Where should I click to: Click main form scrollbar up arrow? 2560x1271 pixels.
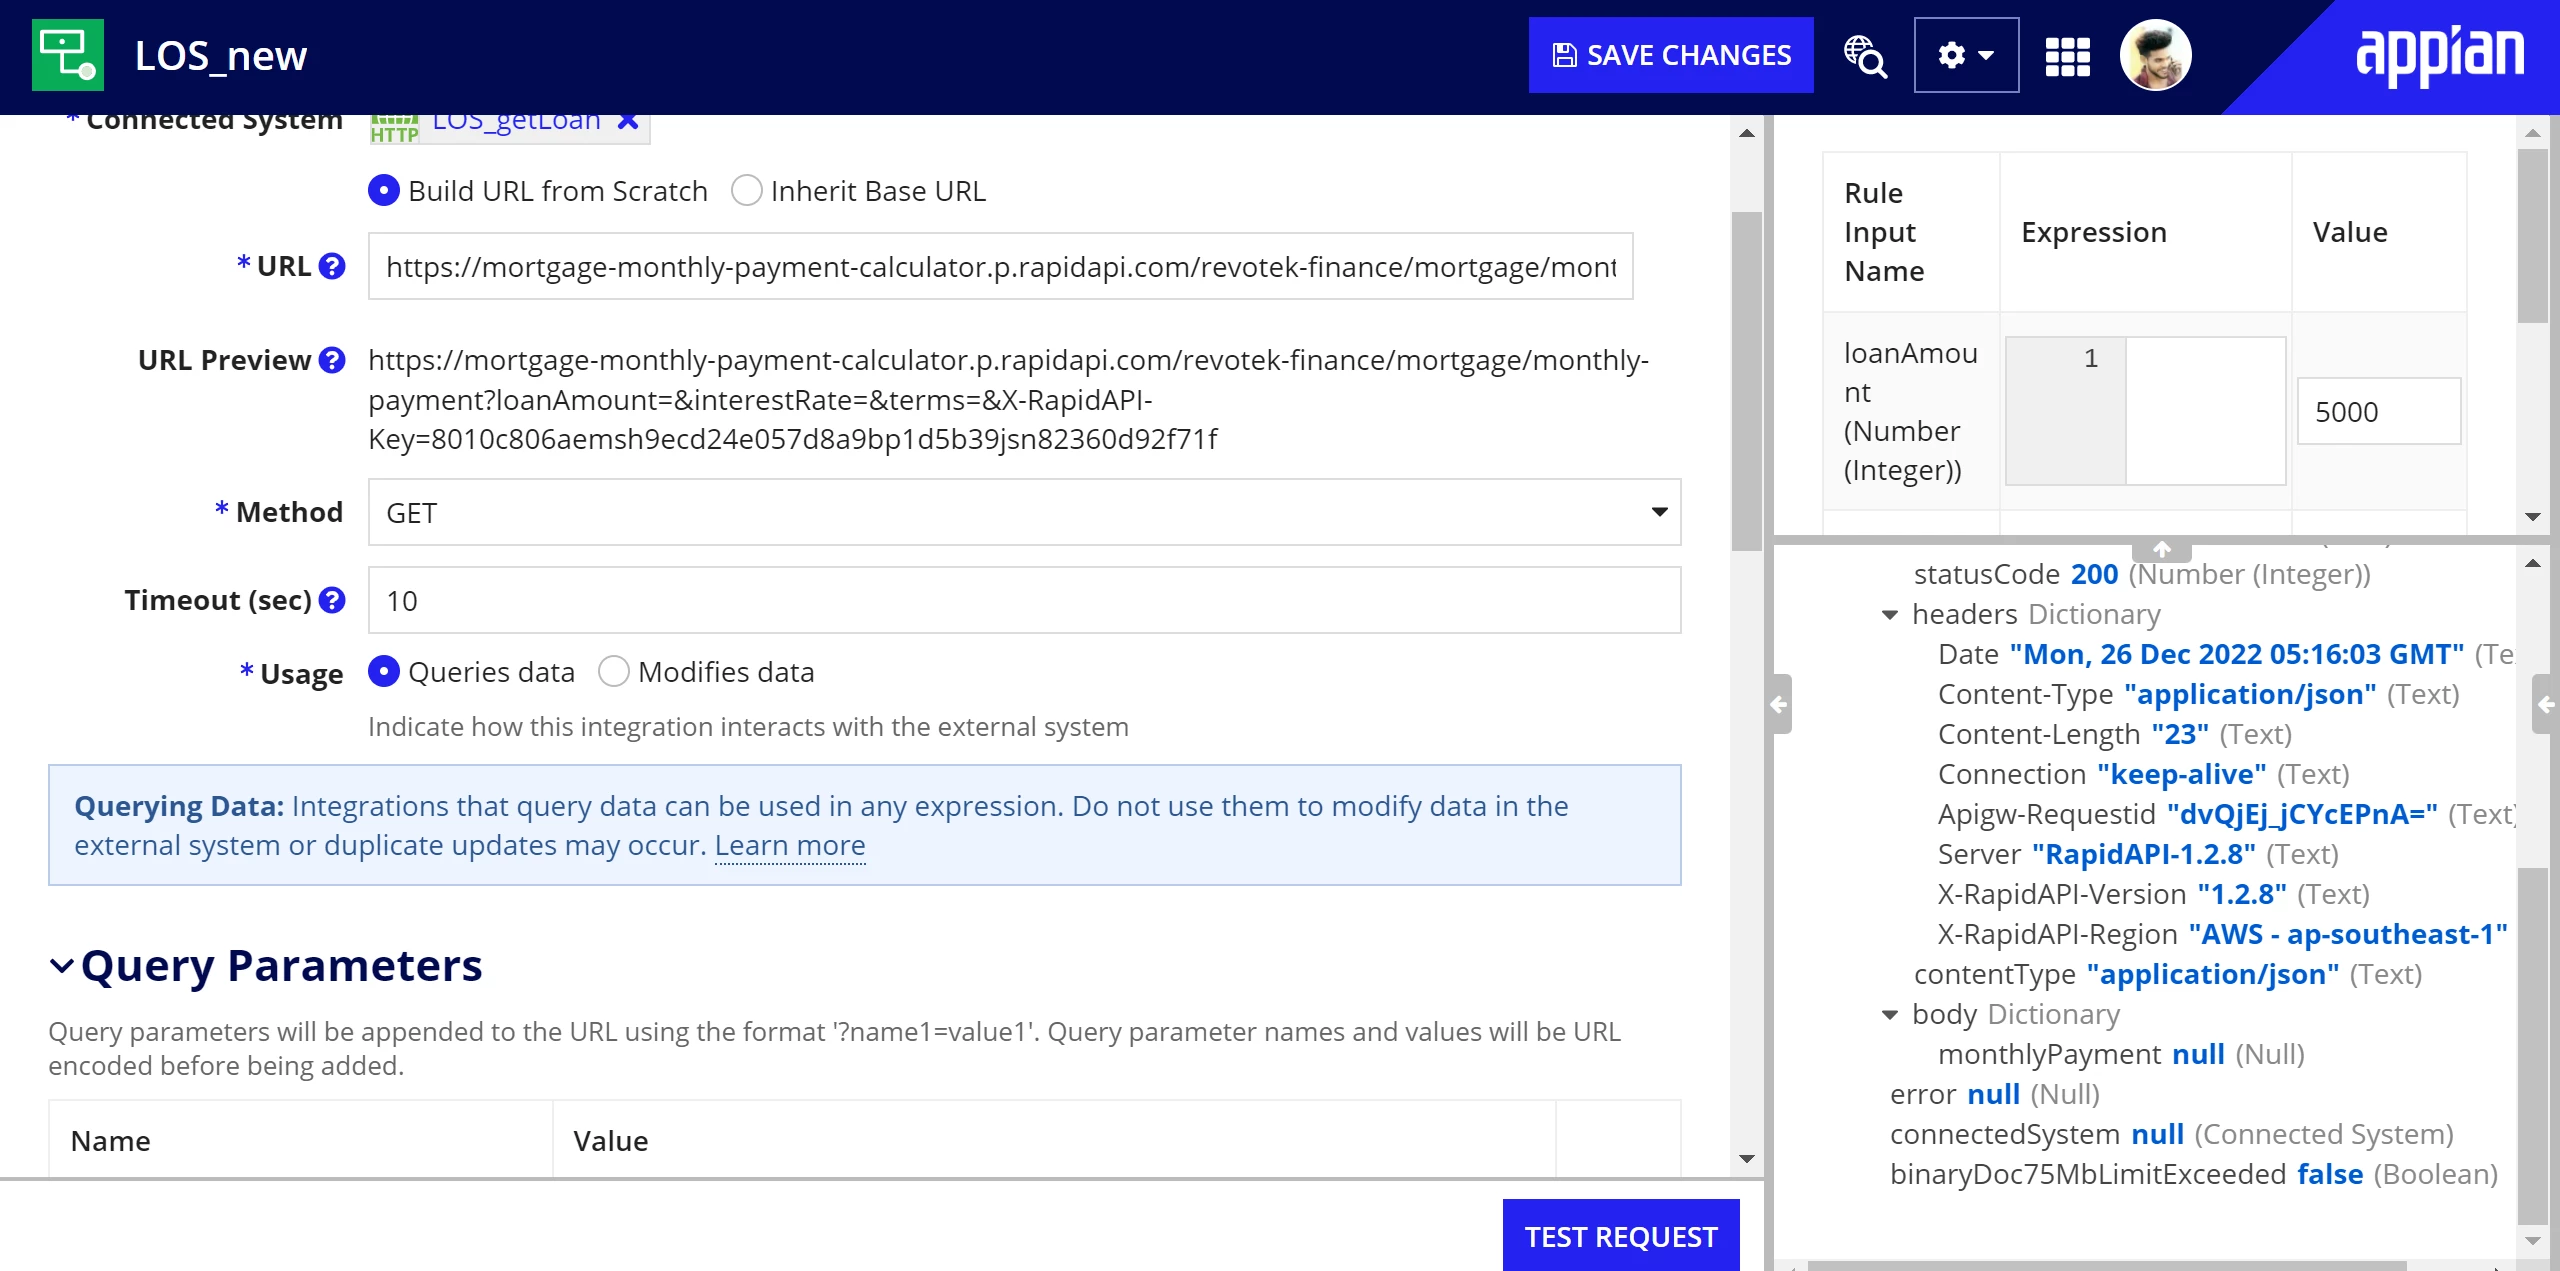coord(1747,133)
